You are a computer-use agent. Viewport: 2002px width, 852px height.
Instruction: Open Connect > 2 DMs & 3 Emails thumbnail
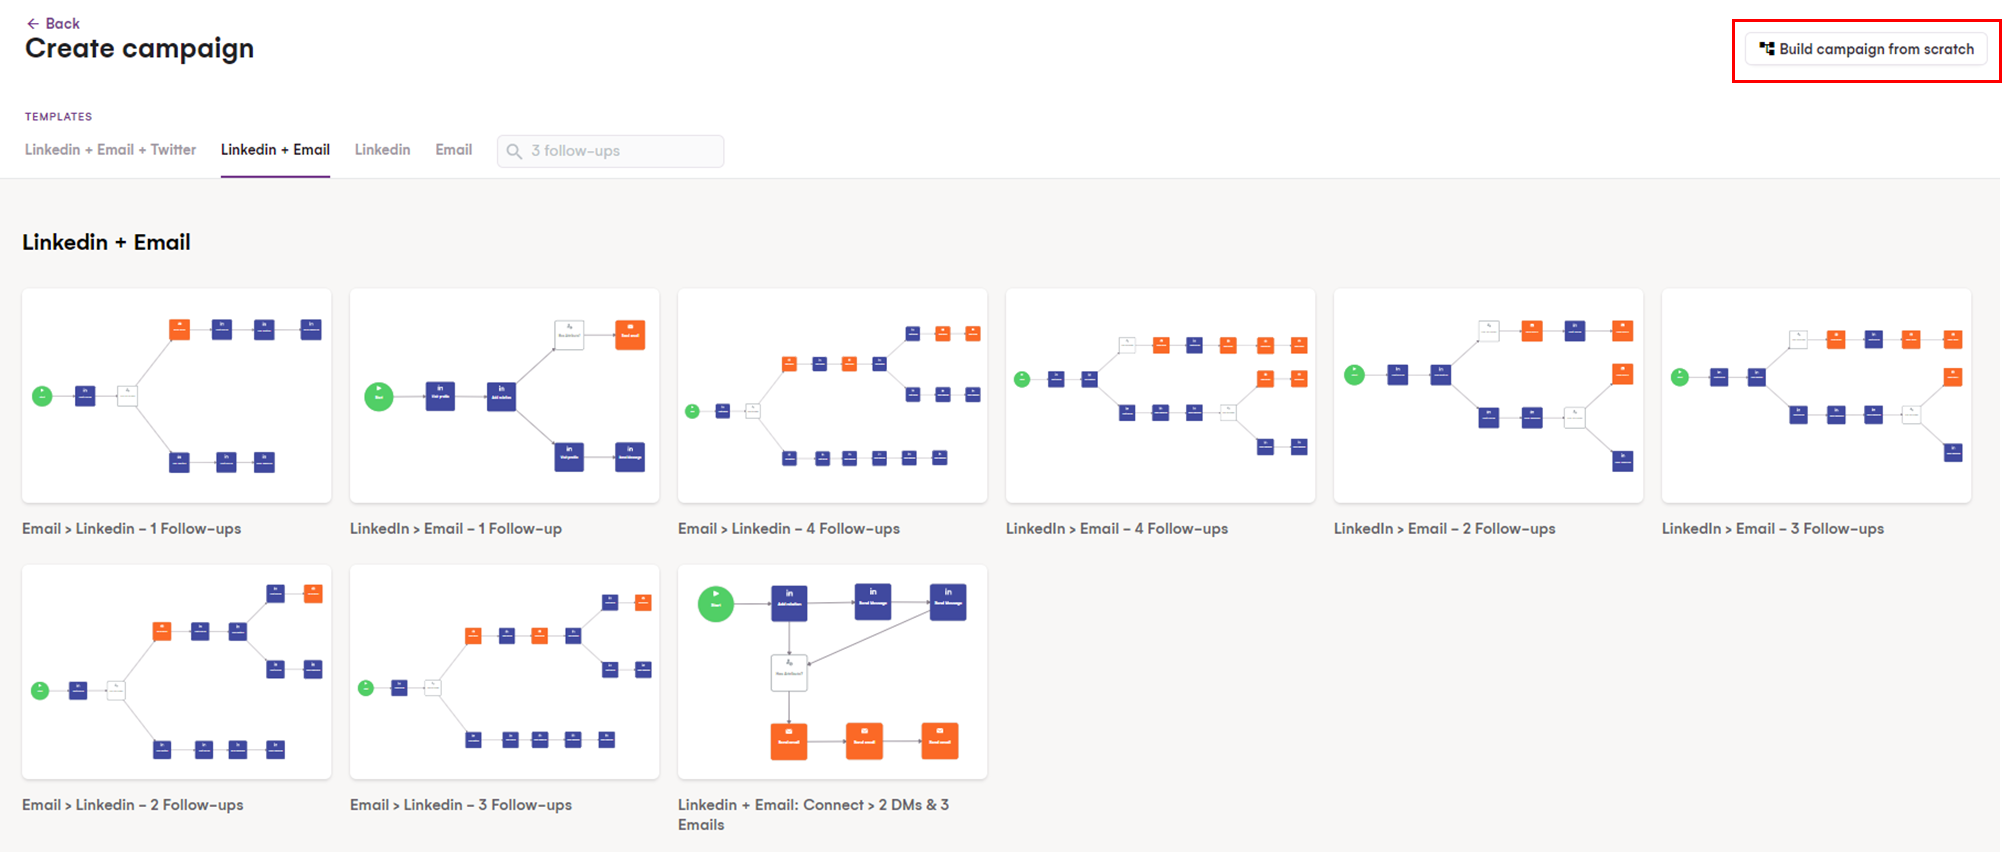(833, 672)
